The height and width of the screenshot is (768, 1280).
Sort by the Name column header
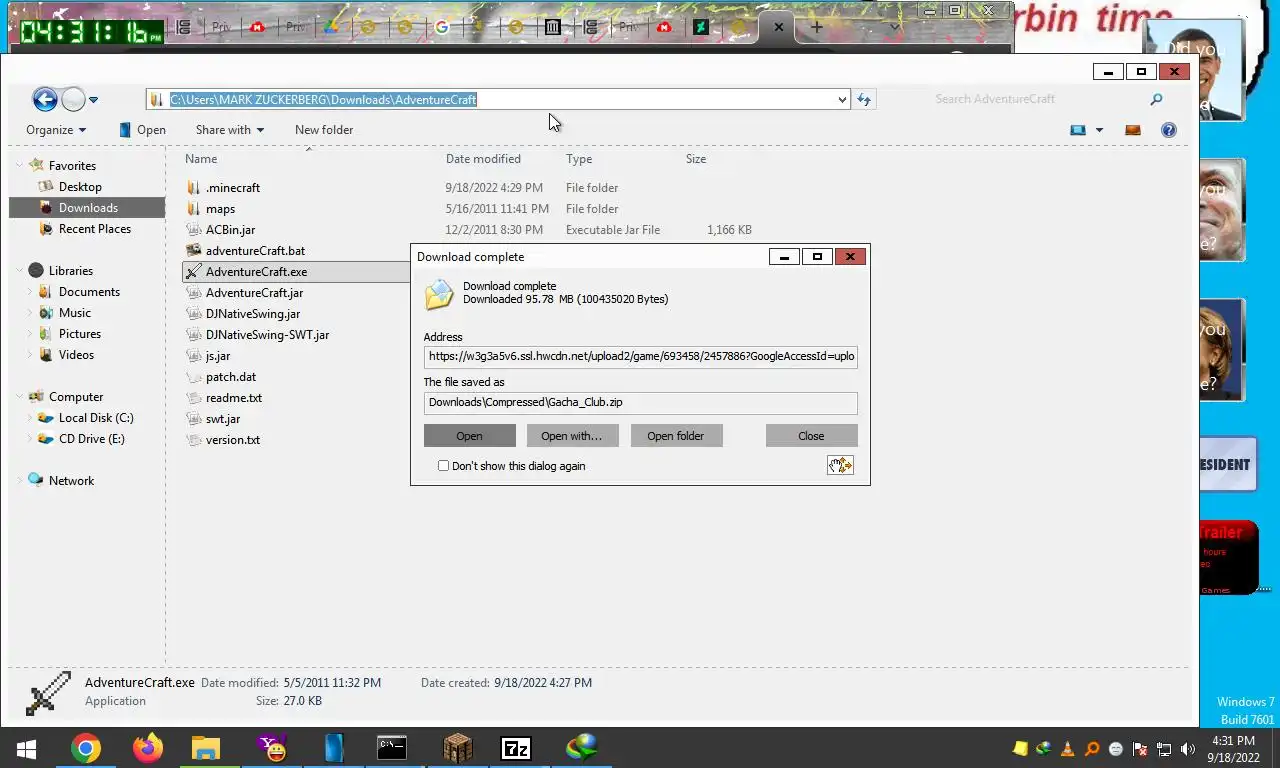click(201, 159)
